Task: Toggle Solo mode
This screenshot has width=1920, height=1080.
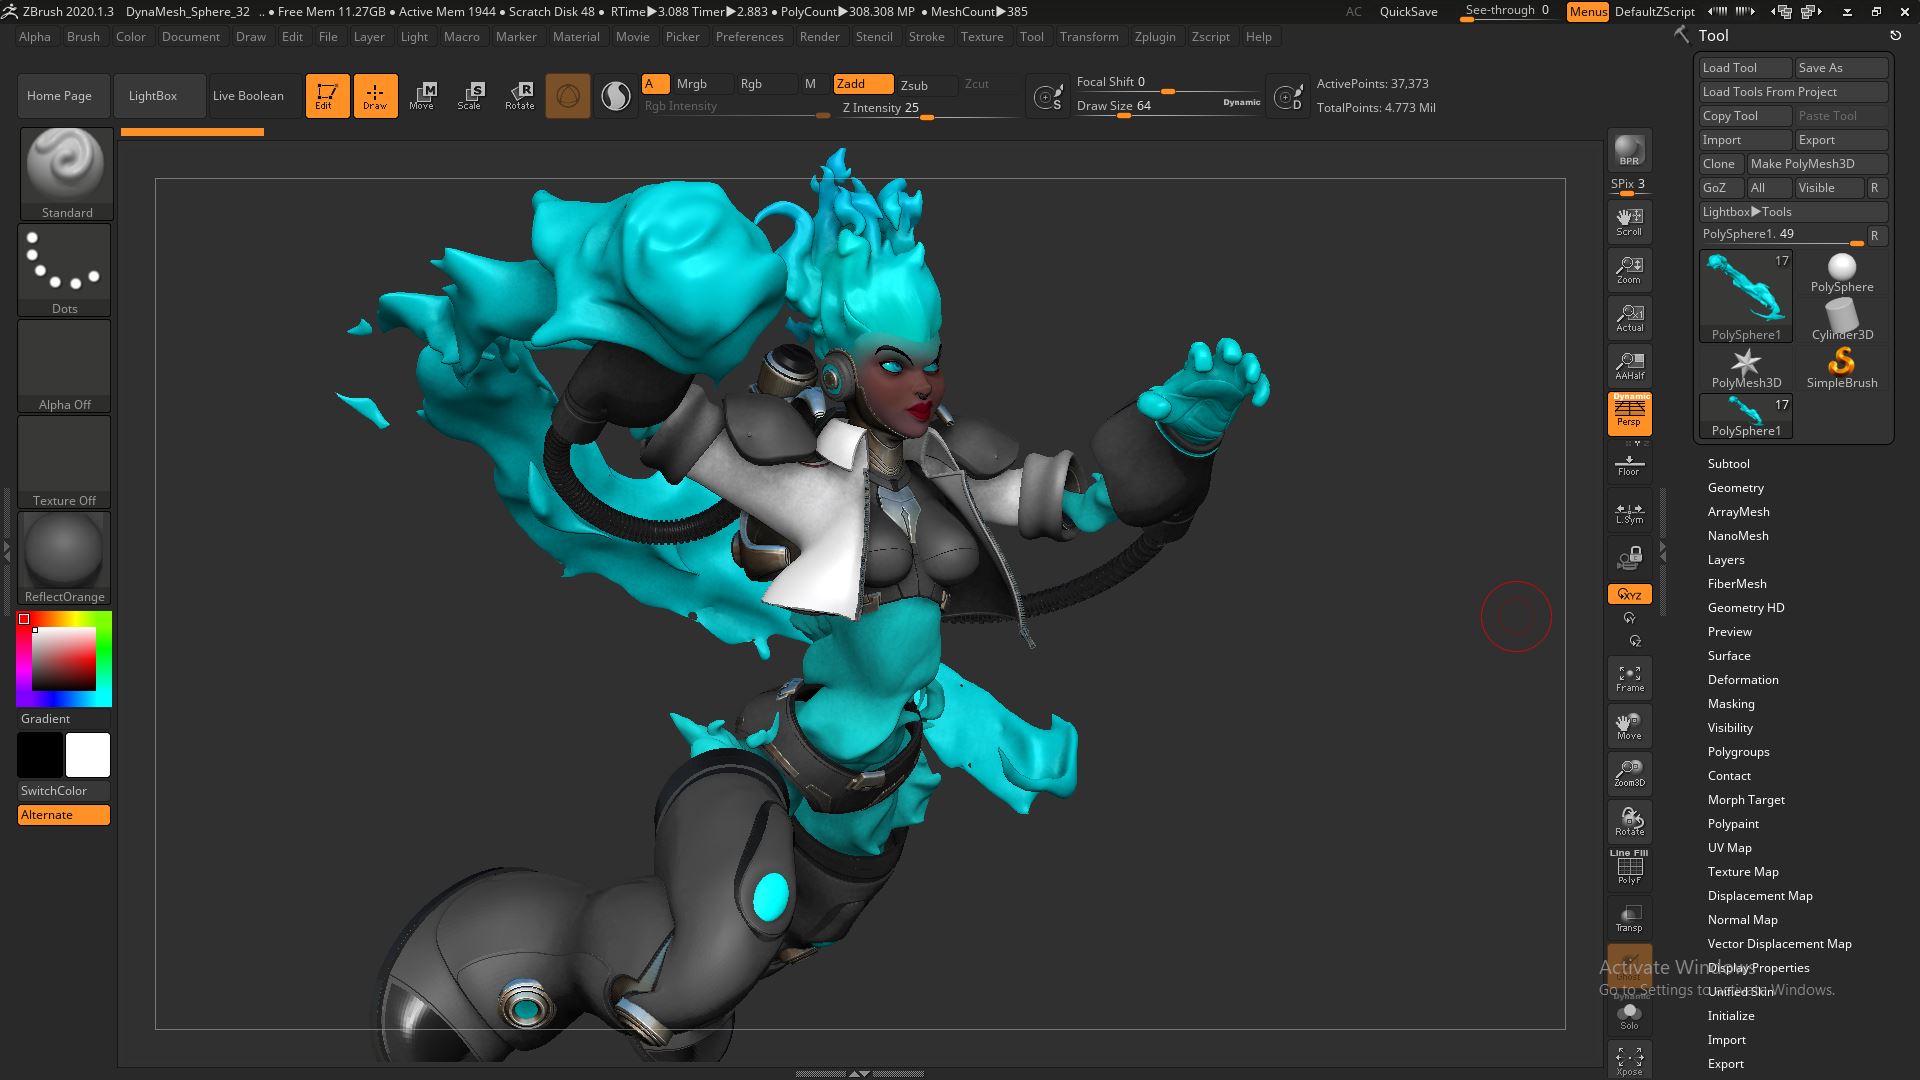Action: coord(1629,1016)
